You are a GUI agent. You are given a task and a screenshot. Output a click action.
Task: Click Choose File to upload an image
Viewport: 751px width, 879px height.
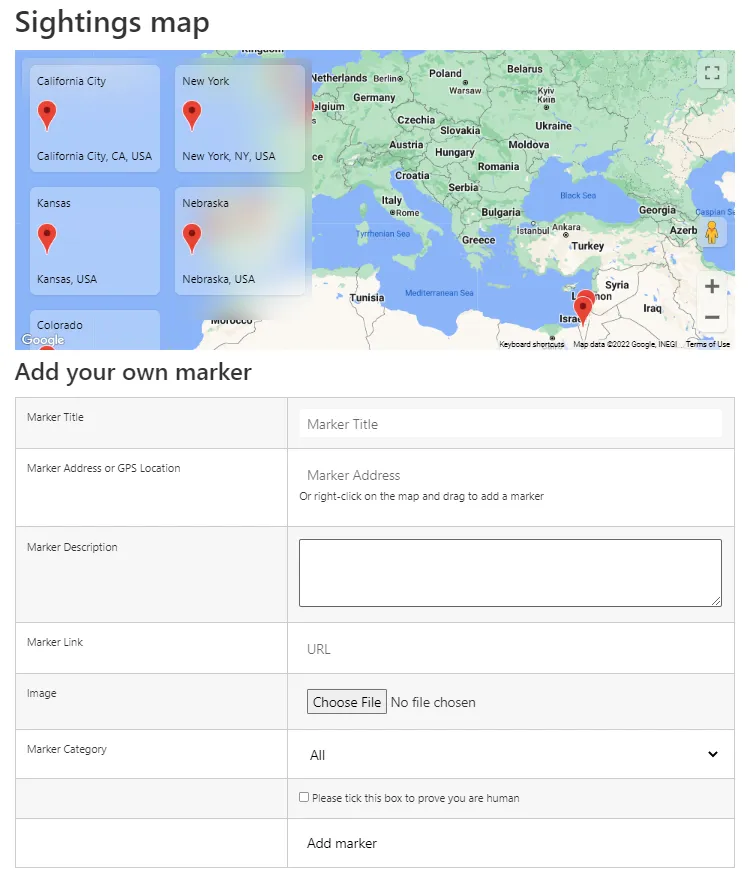tap(346, 701)
